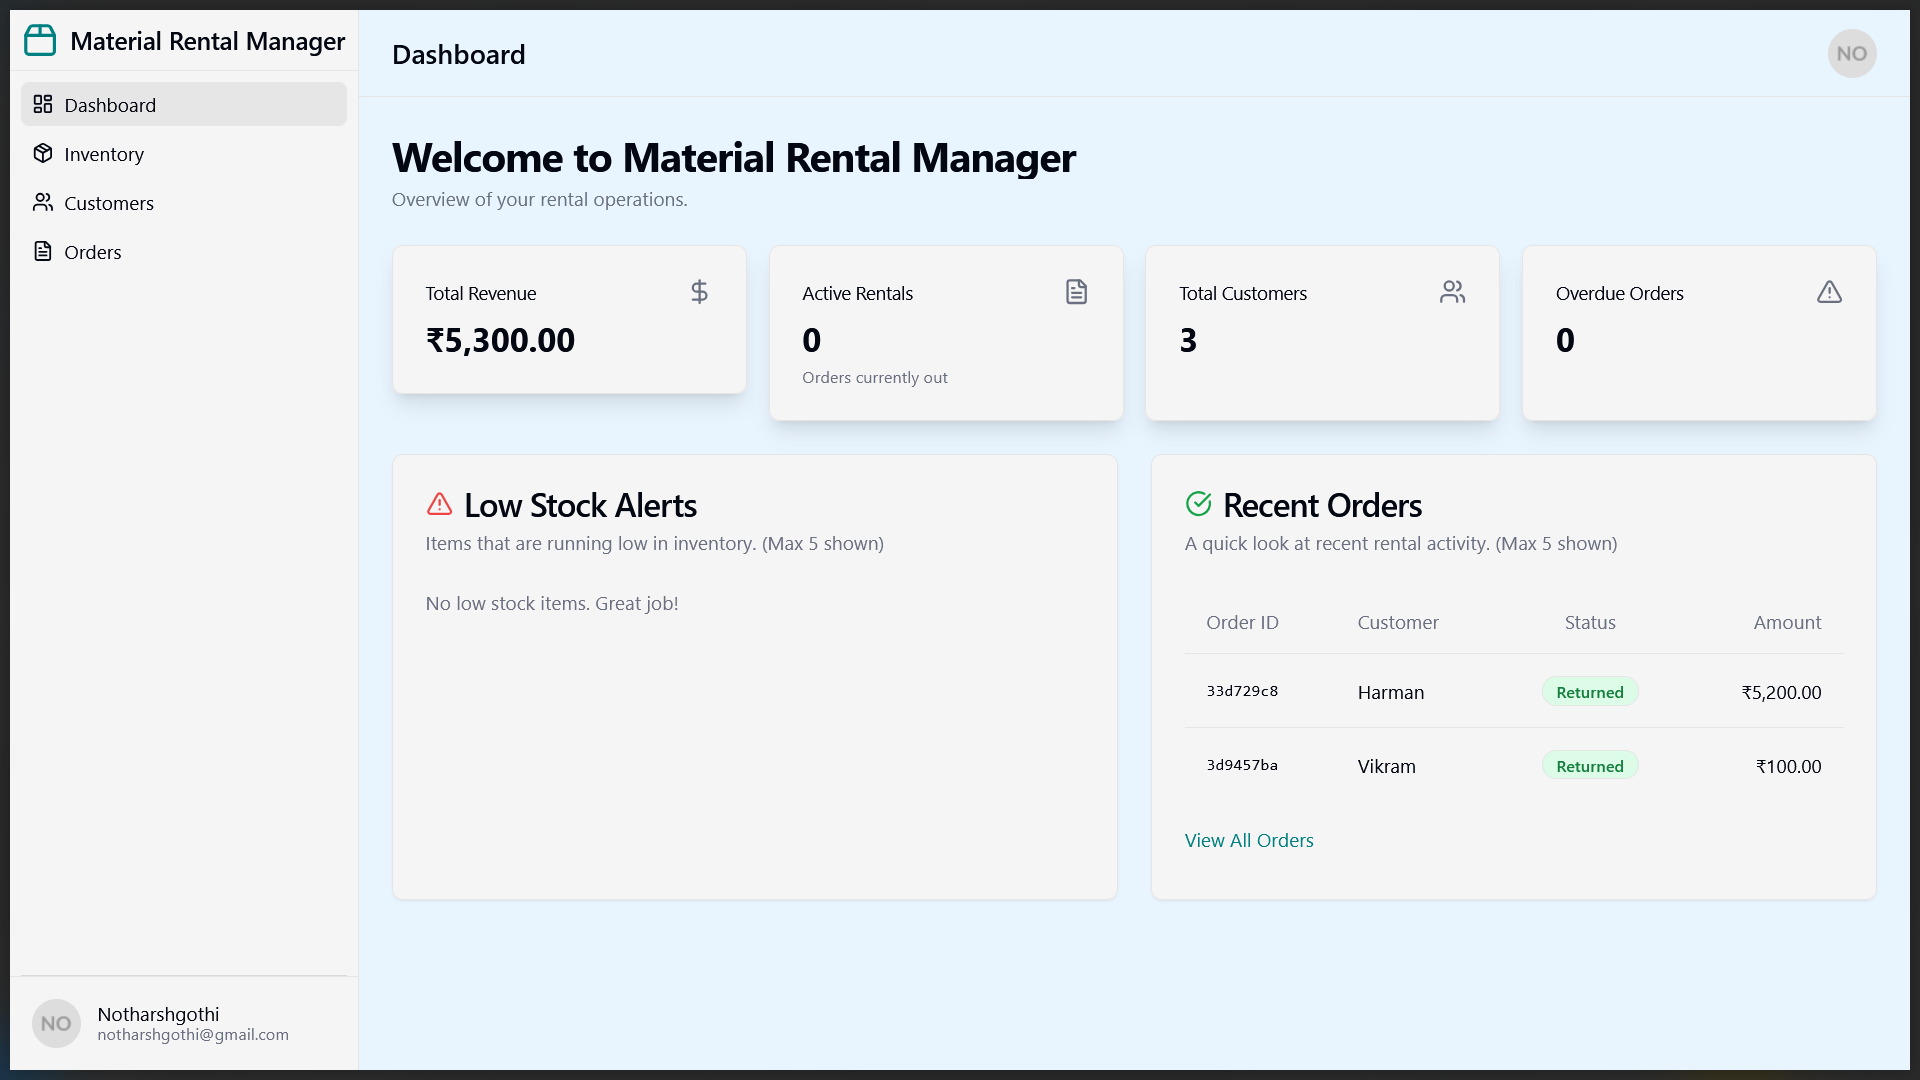The width and height of the screenshot is (1920, 1080).
Task: Go to the Inventory page
Action: point(184,153)
